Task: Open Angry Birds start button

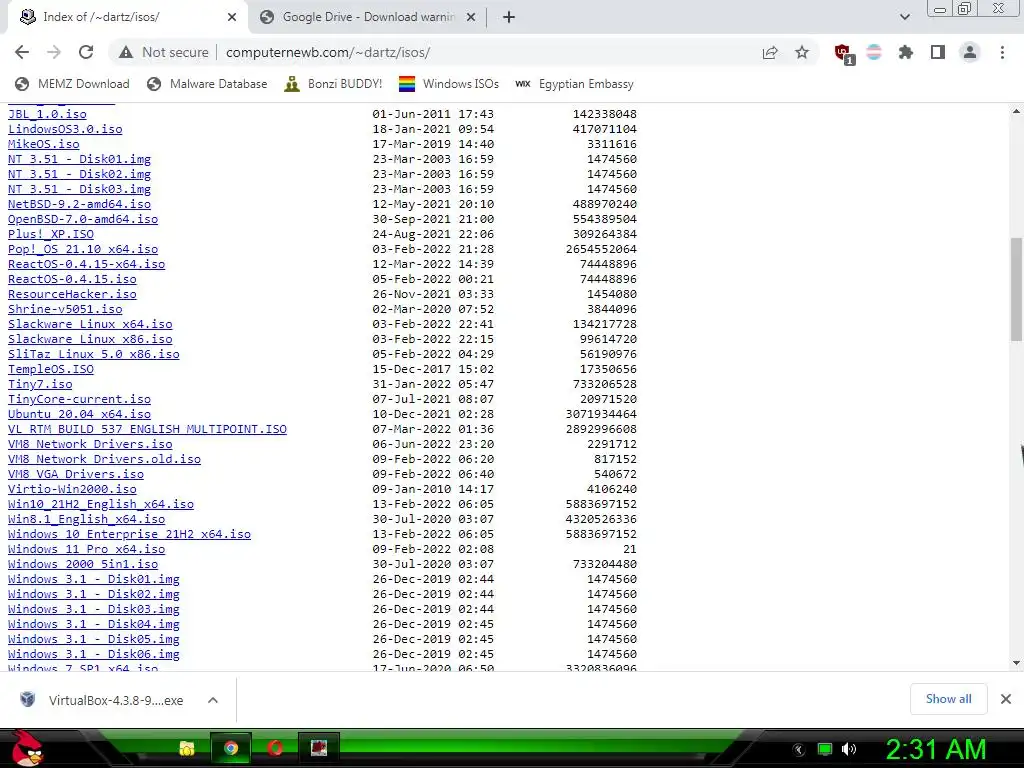Action: [26, 748]
